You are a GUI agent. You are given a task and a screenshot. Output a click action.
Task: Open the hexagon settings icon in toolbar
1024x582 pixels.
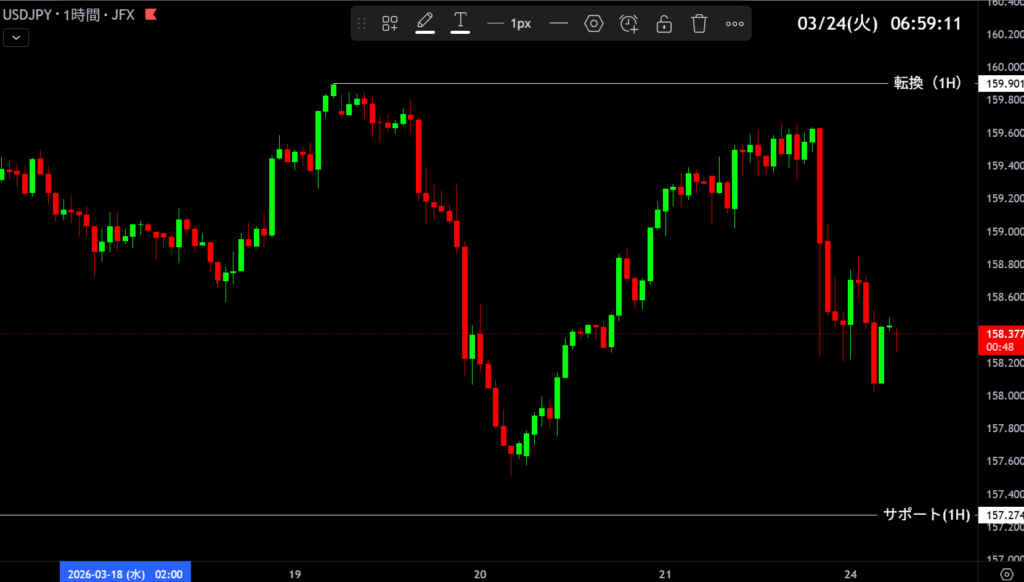[x=594, y=23]
